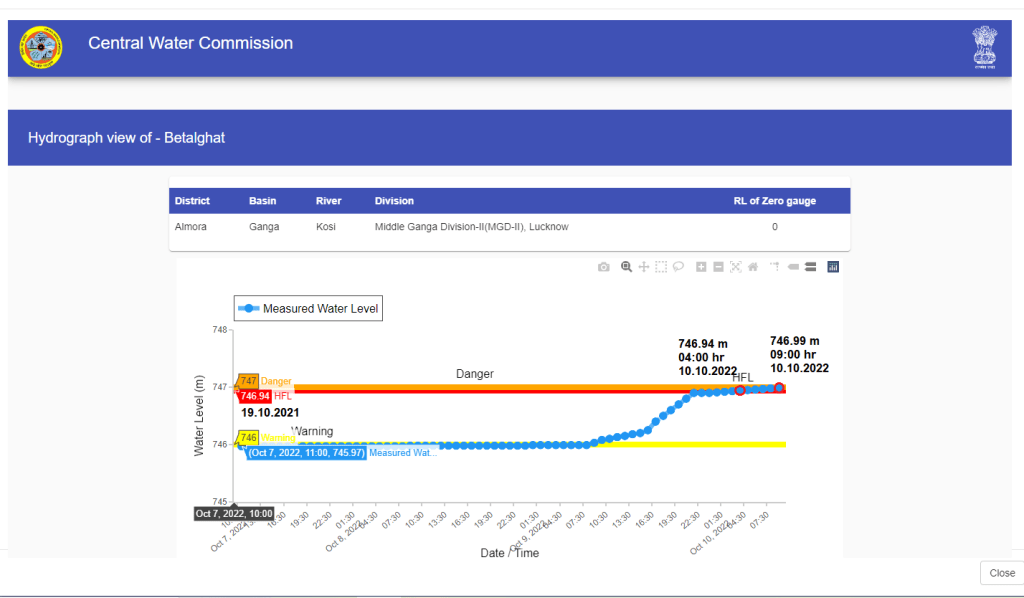The height and width of the screenshot is (598, 1024).
Task: Compare data on hover
Action: pos(810,267)
